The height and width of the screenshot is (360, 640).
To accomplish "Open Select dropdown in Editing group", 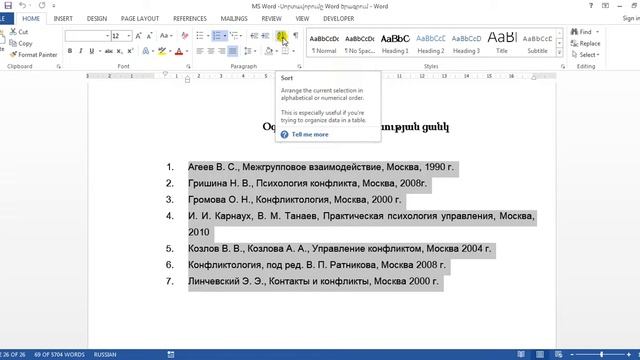I will (586, 55).
